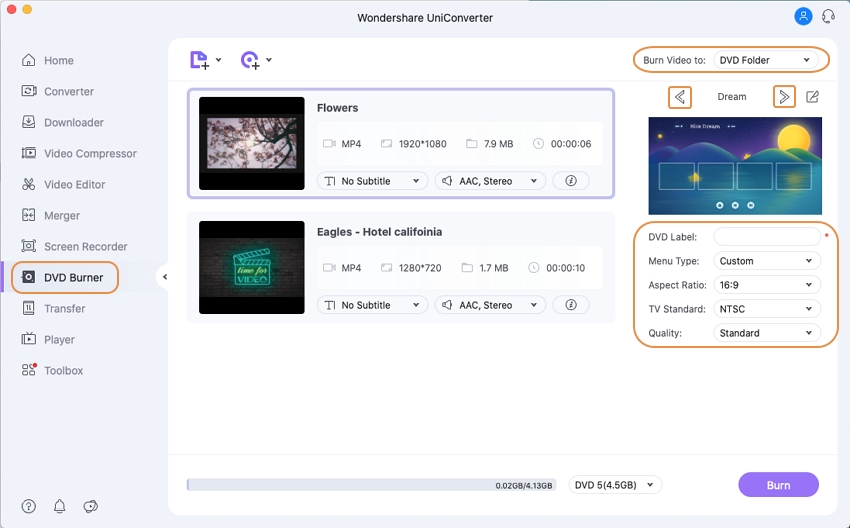
Task: Go to next DVD menu template
Action: (784, 97)
